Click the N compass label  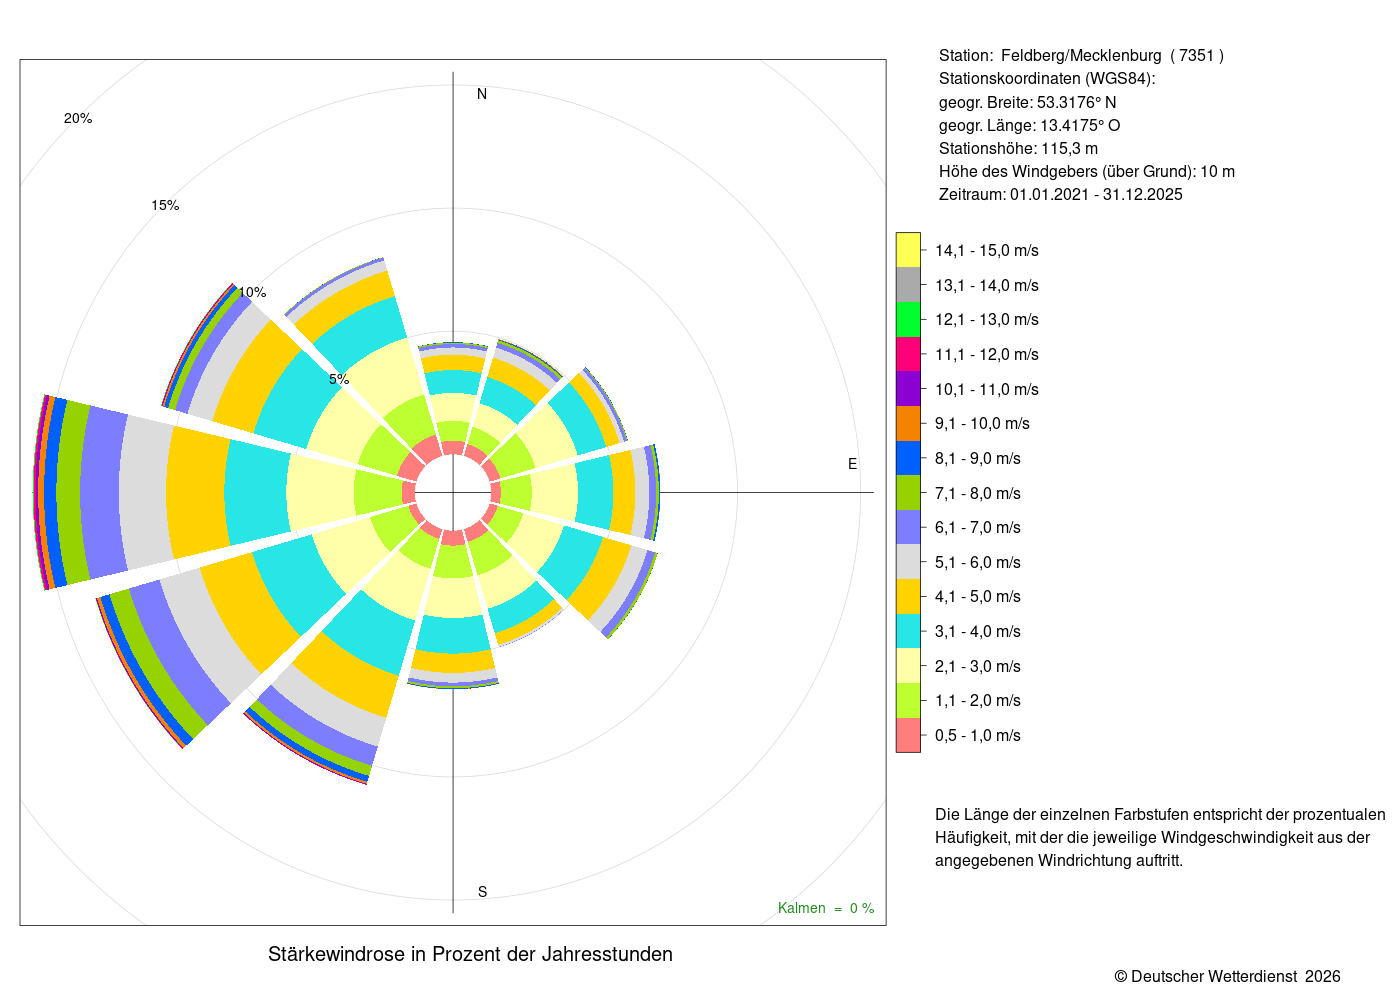coord(482,94)
